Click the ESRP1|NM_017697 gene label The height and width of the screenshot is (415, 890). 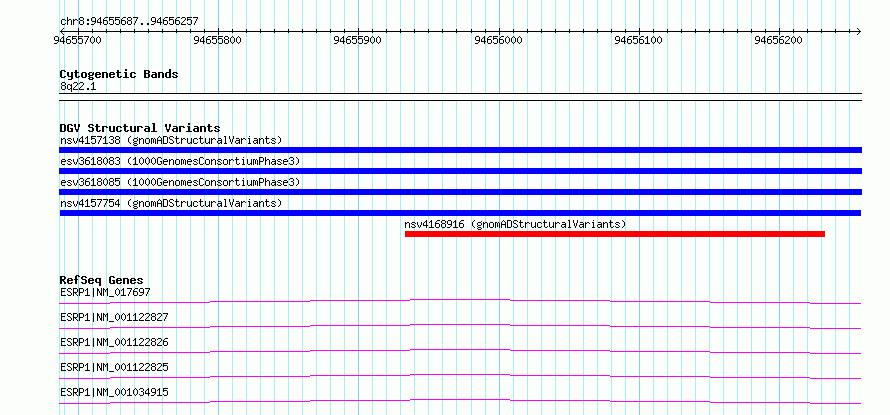[x=105, y=292]
